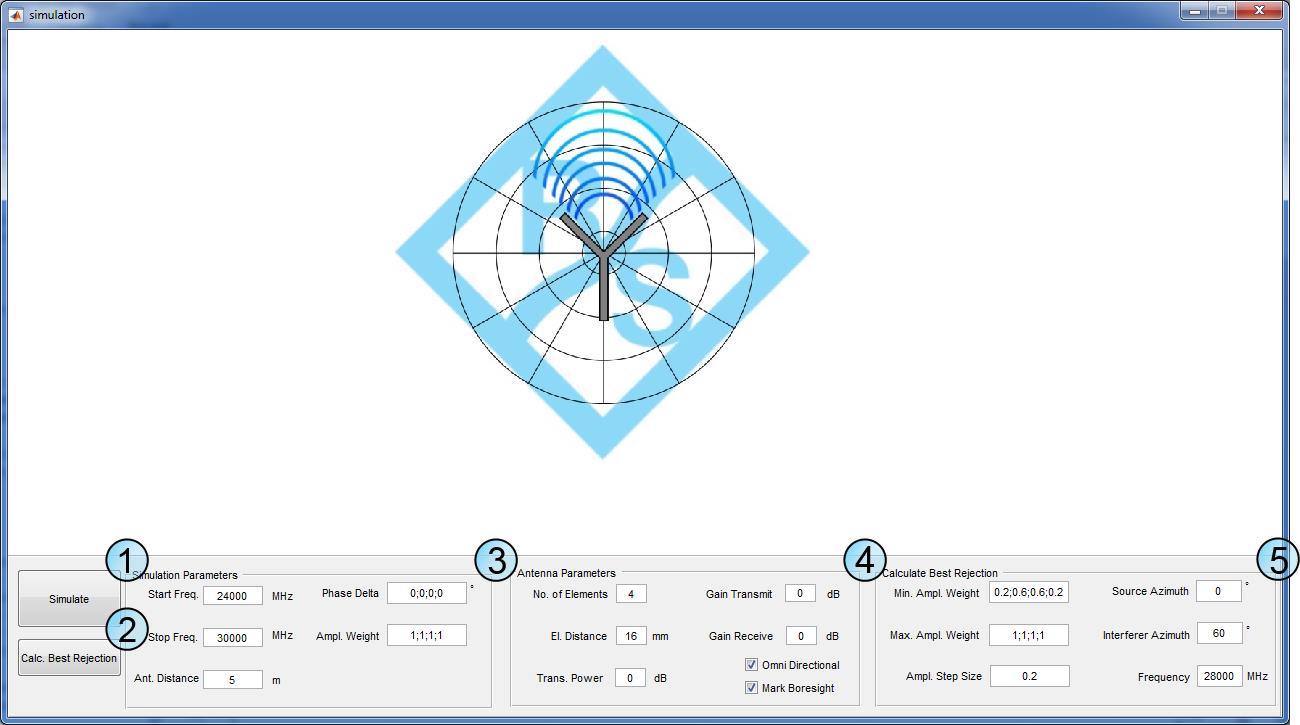The height and width of the screenshot is (725, 1300).
Task: Click the Ampl. Weight input field
Action: (x=426, y=635)
